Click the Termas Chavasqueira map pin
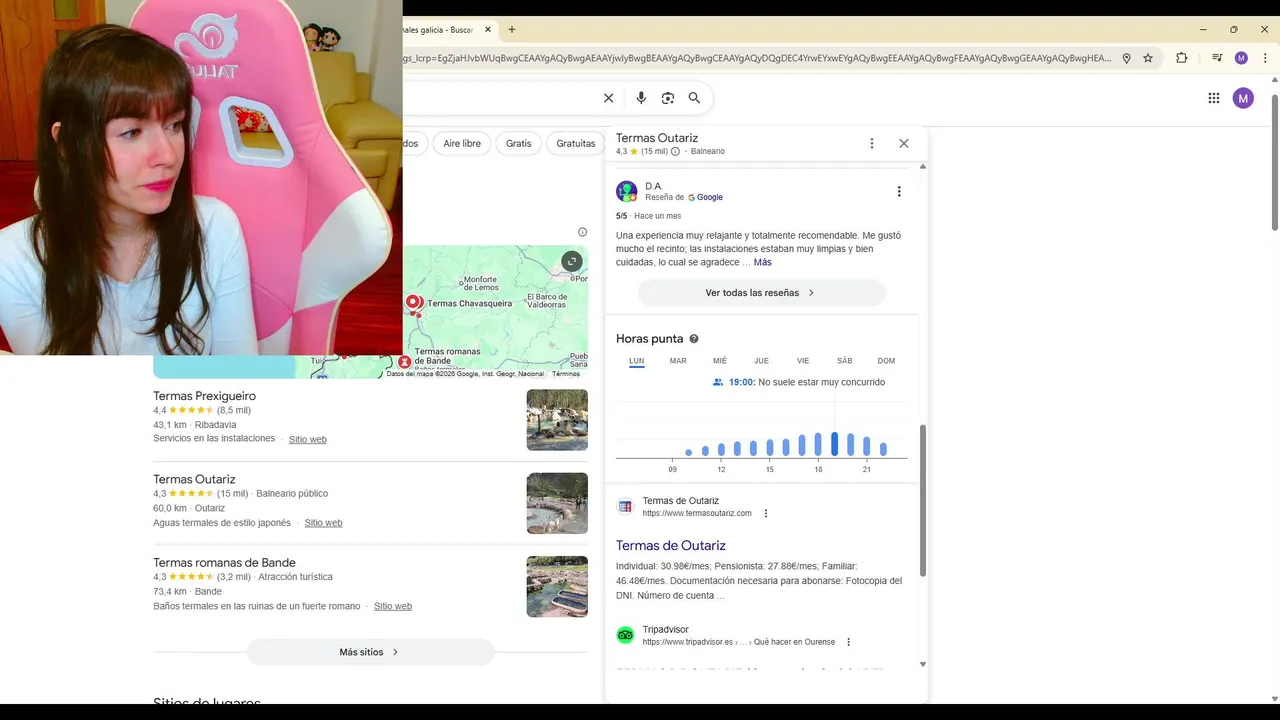Image resolution: width=1280 pixels, height=720 pixels. tap(412, 302)
